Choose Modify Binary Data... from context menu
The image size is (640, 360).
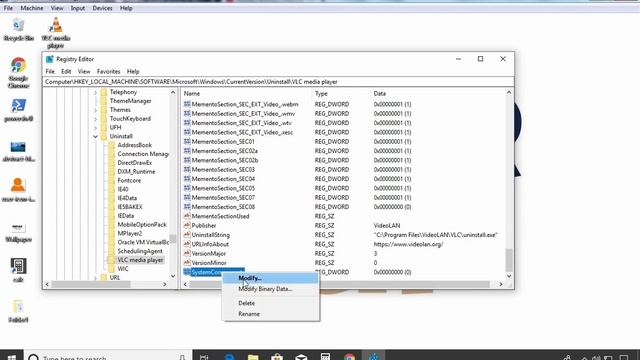[271, 289]
